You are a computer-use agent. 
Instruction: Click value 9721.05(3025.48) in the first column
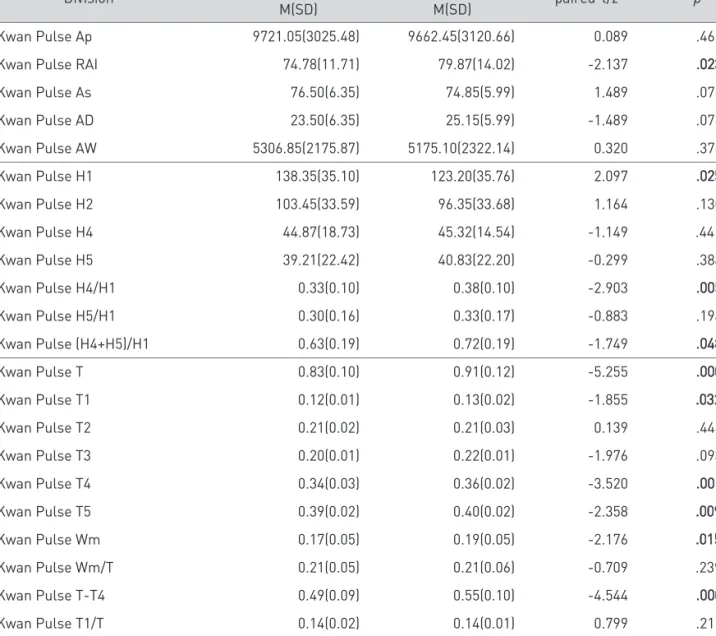point(306,37)
